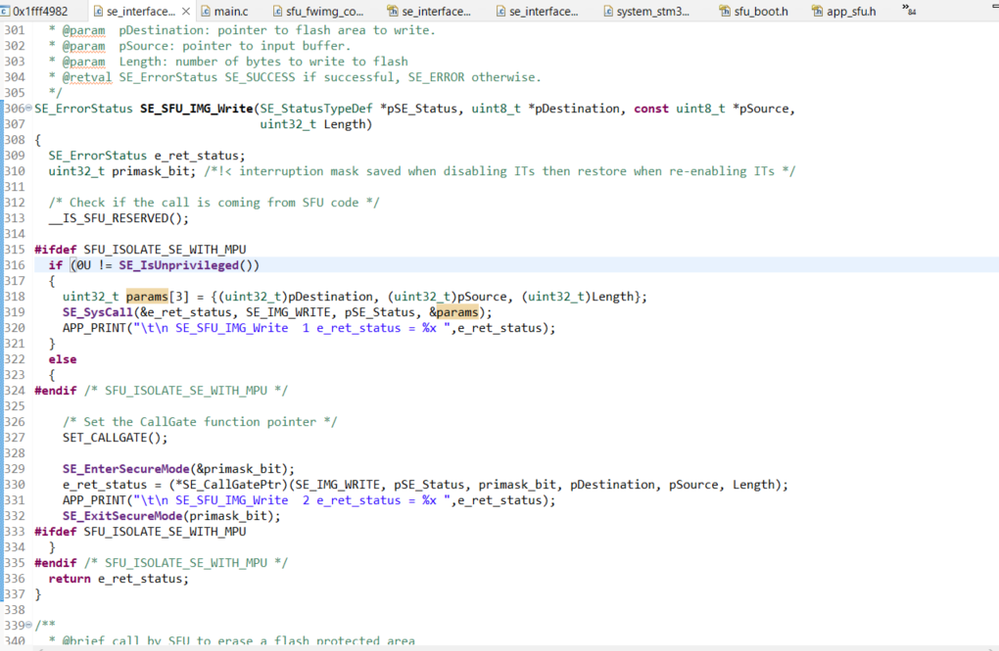Click the 'Check if the call' comment on line 312
The image size is (999, 651).
214,203
